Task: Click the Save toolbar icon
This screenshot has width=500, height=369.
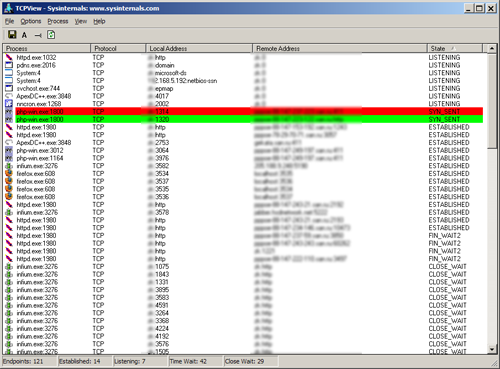Action: [12, 35]
